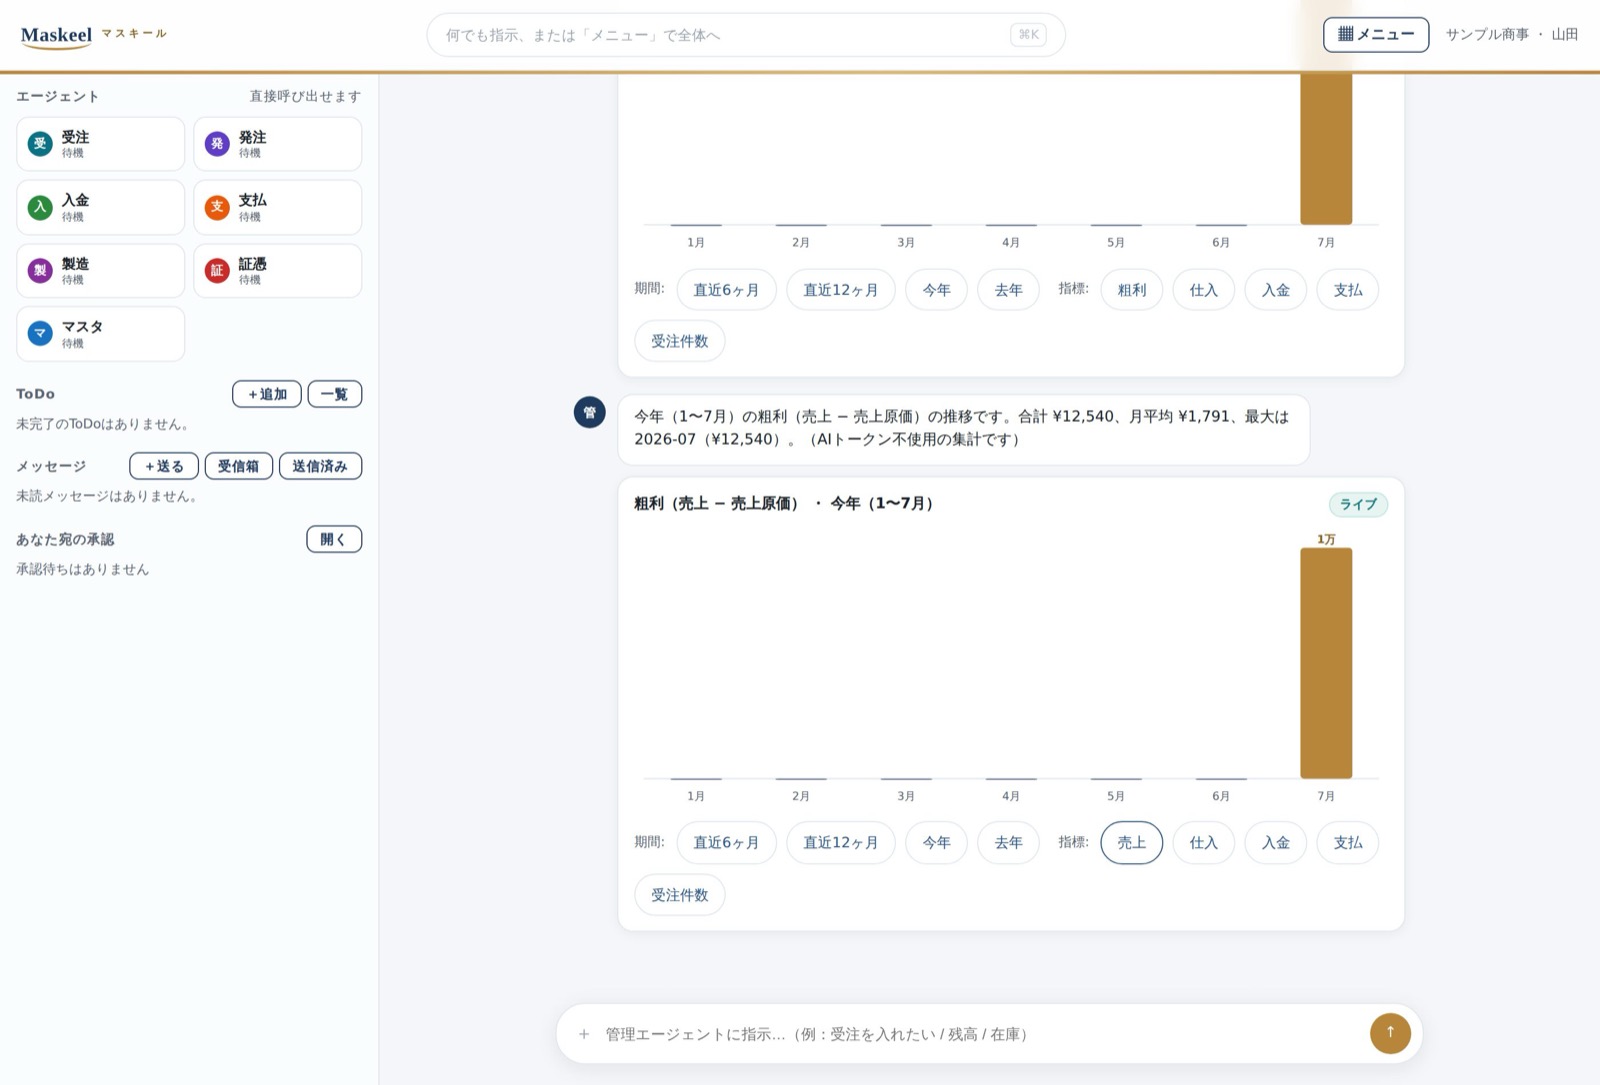Click the 直接呼び出せます label
1600x1085 pixels.
tap(305, 96)
